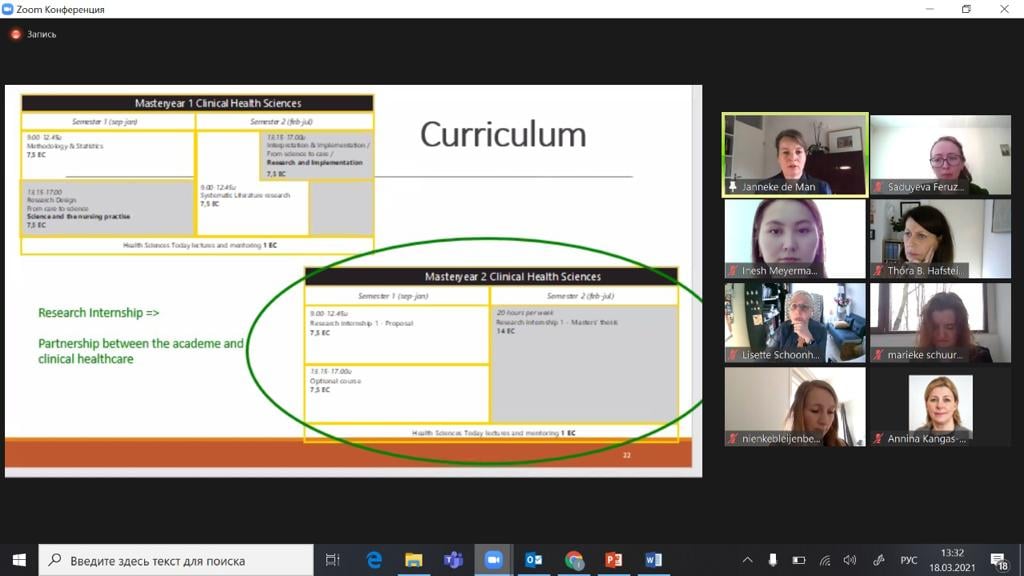Click the Windows Start button
This screenshot has height=576, width=1024.
(19, 560)
